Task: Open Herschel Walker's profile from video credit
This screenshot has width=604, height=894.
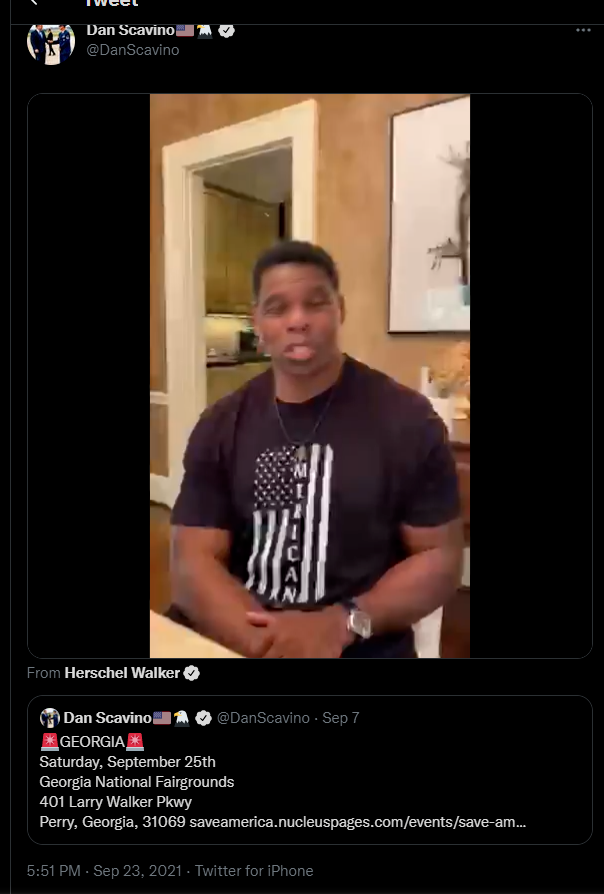Action: [x=122, y=673]
